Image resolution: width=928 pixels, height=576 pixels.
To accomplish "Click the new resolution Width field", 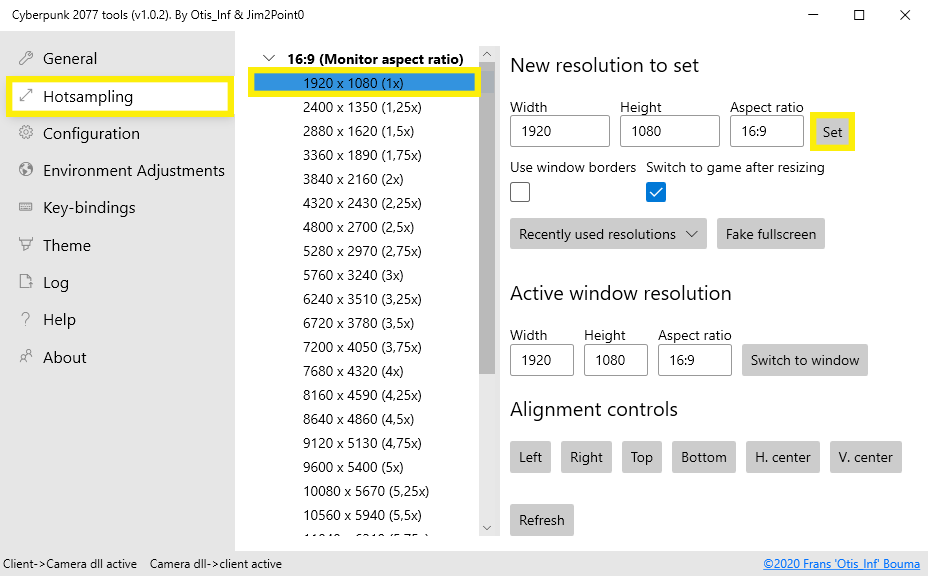I will pyautogui.click(x=559, y=131).
